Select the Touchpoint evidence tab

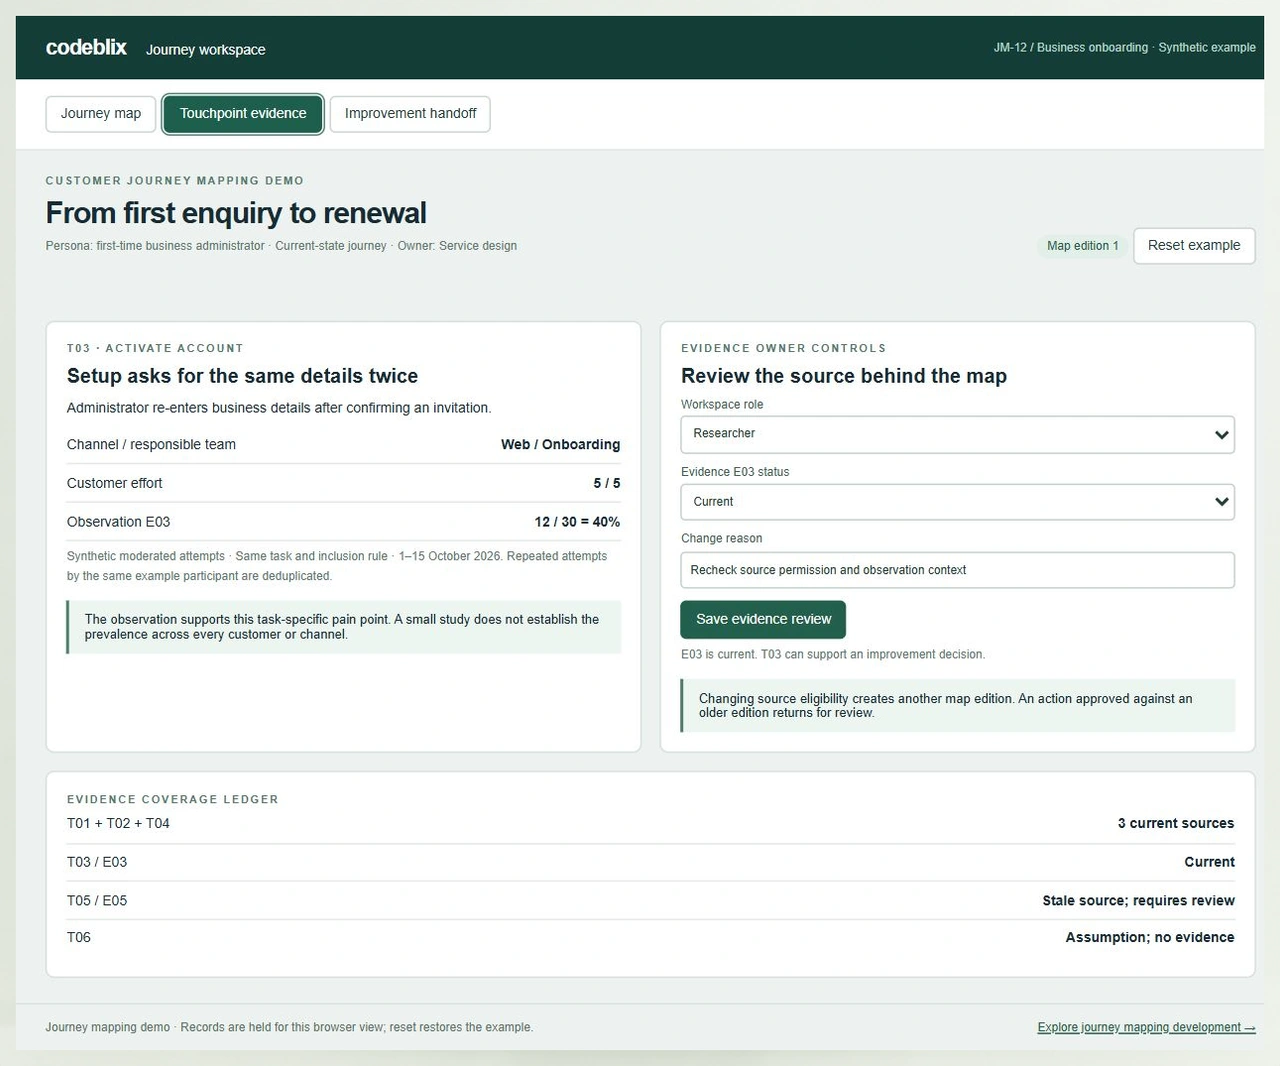tap(243, 114)
